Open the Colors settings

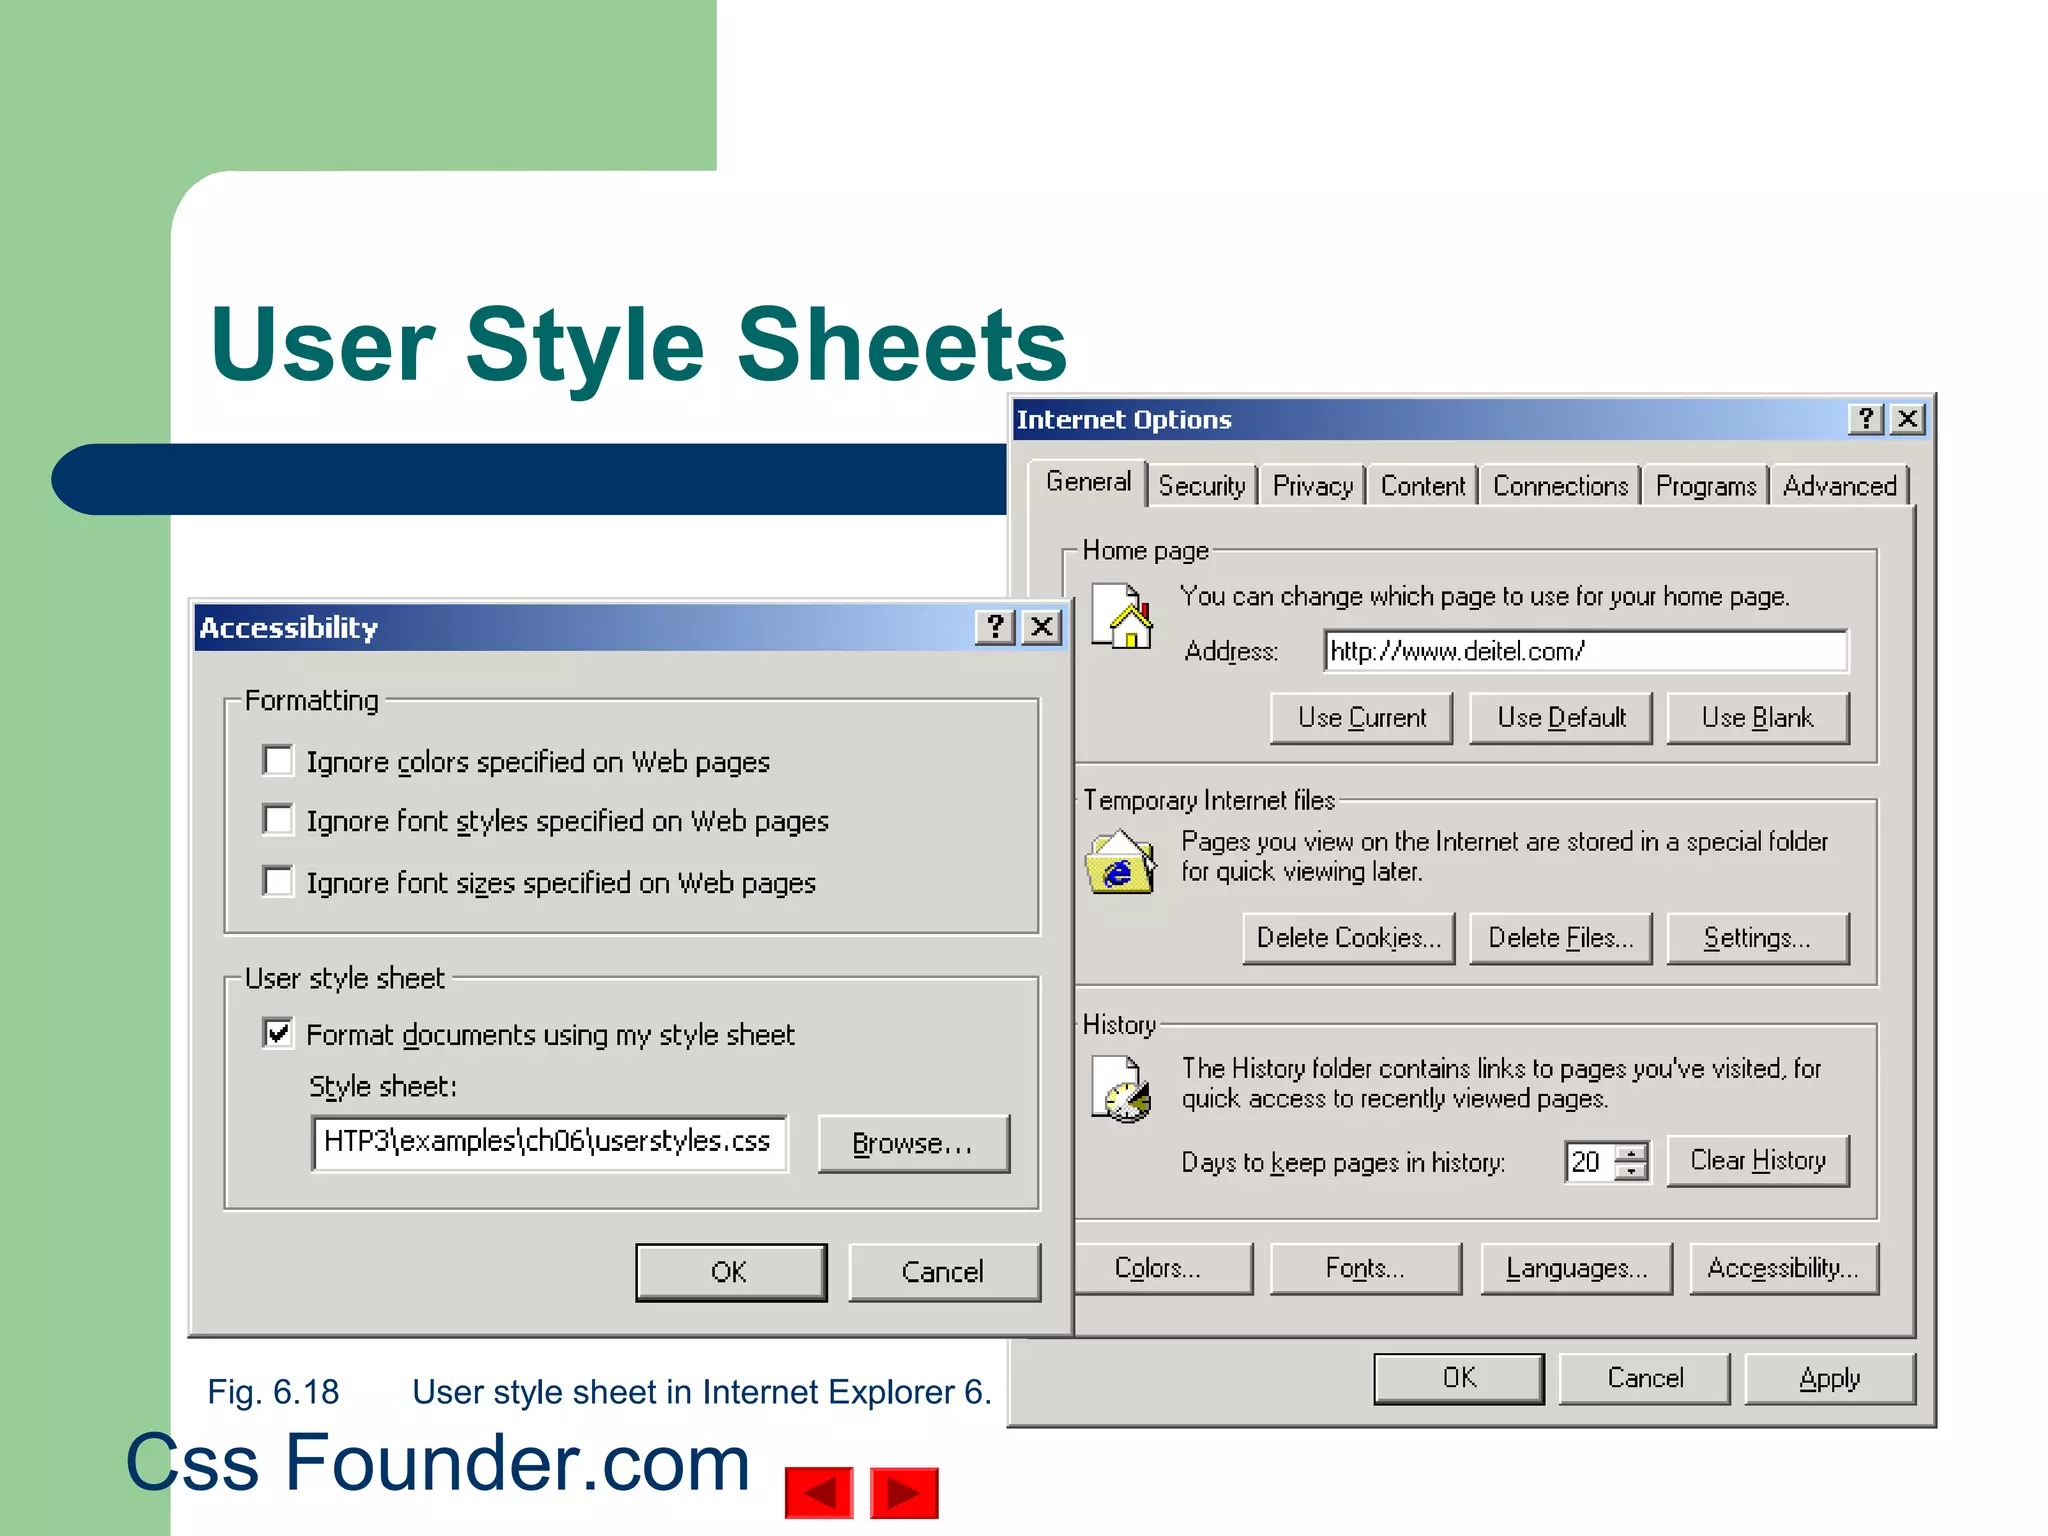pyautogui.click(x=1163, y=1269)
